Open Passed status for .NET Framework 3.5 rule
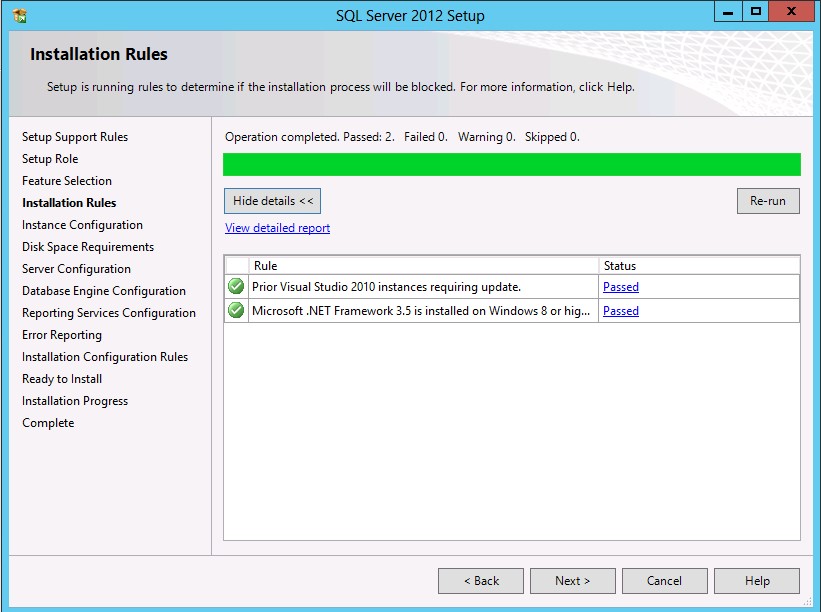The image size is (821, 612). click(620, 311)
